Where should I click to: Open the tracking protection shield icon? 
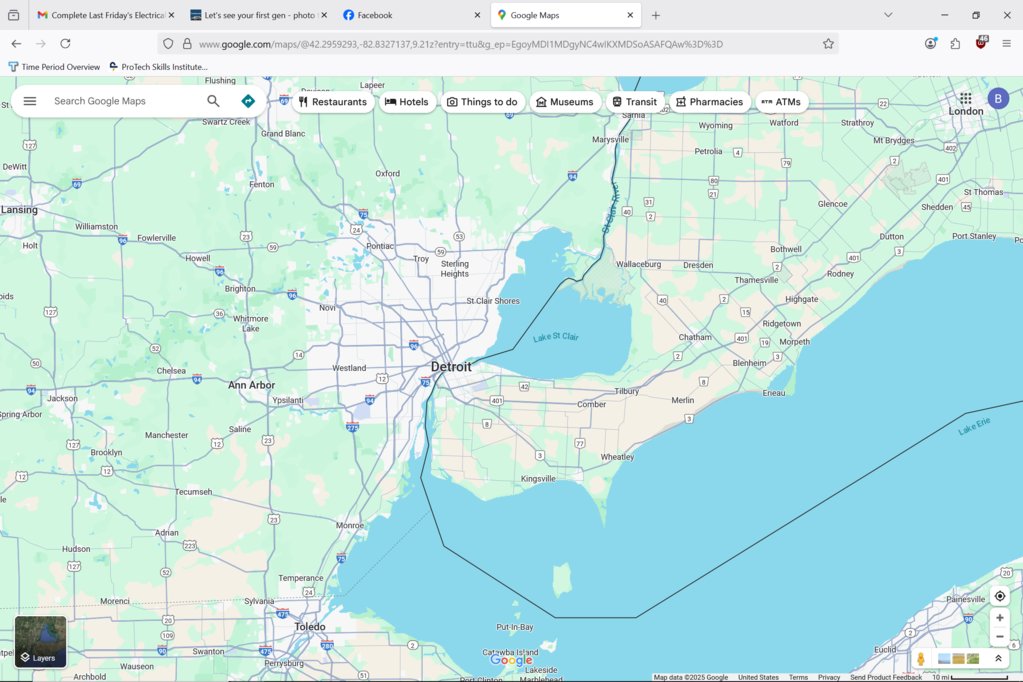coord(168,44)
